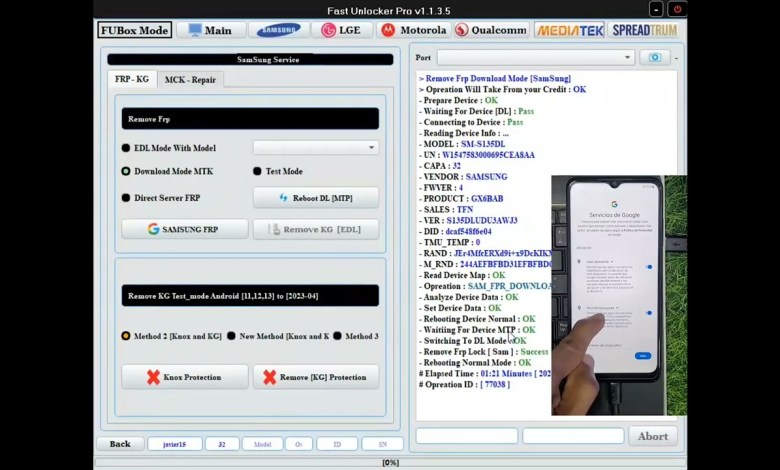Screen dimensions: 780x470
Task: Click the credit value 32 box
Action: click(x=222, y=444)
